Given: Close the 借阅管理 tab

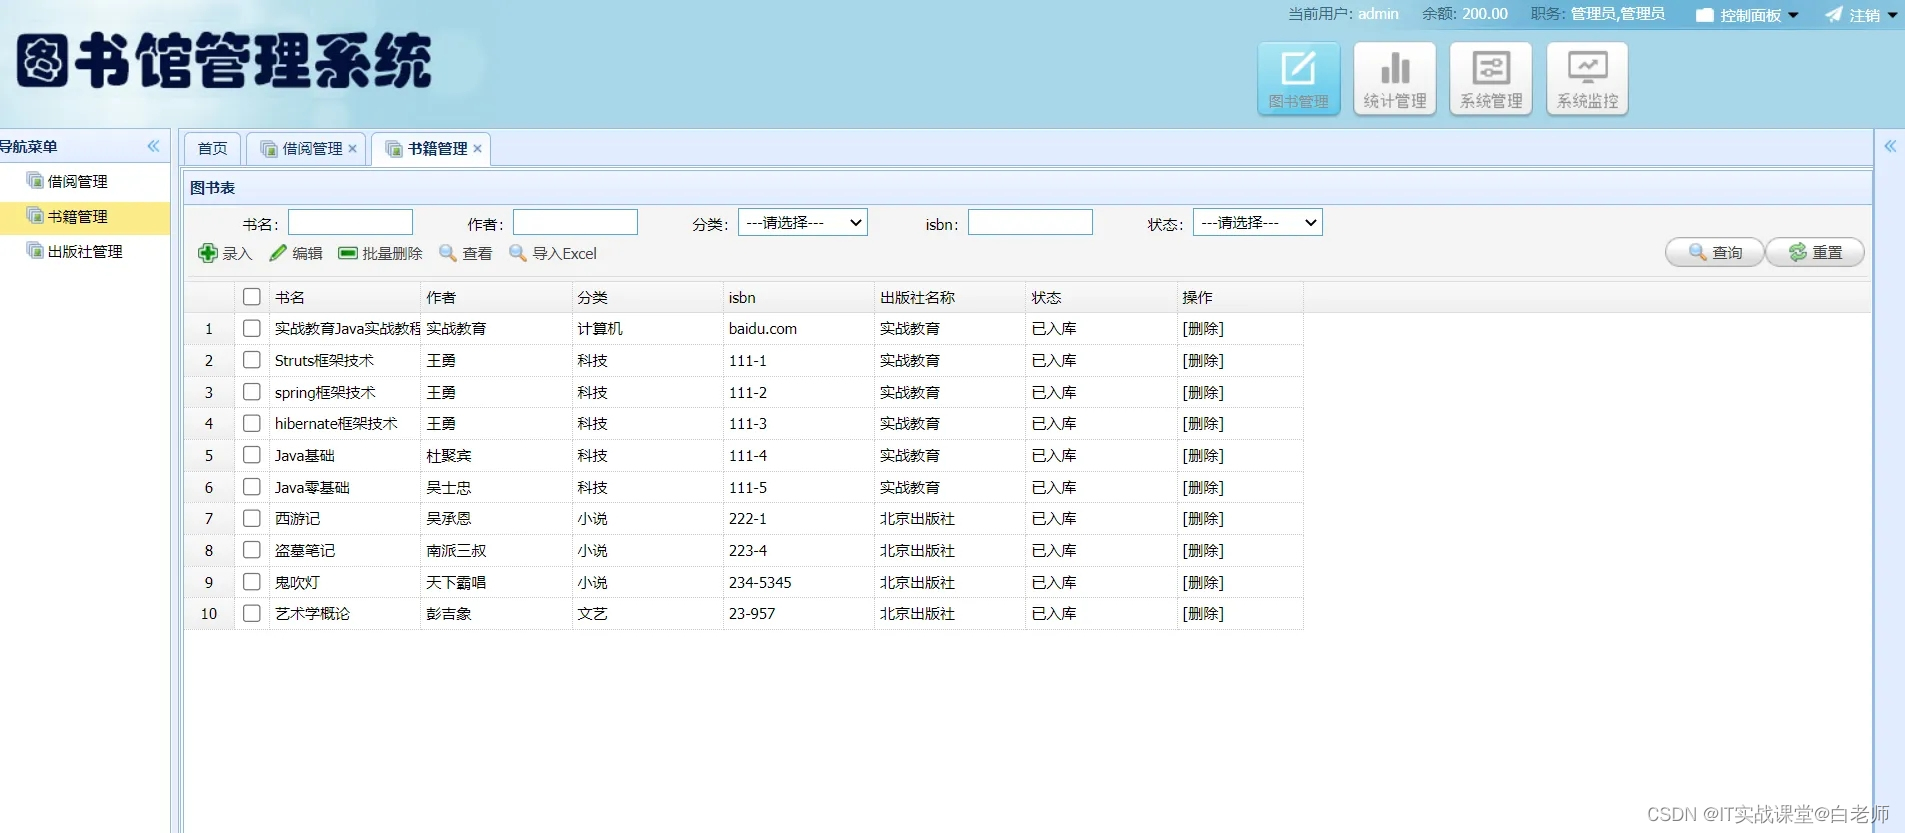Looking at the screenshot, I should coord(352,149).
